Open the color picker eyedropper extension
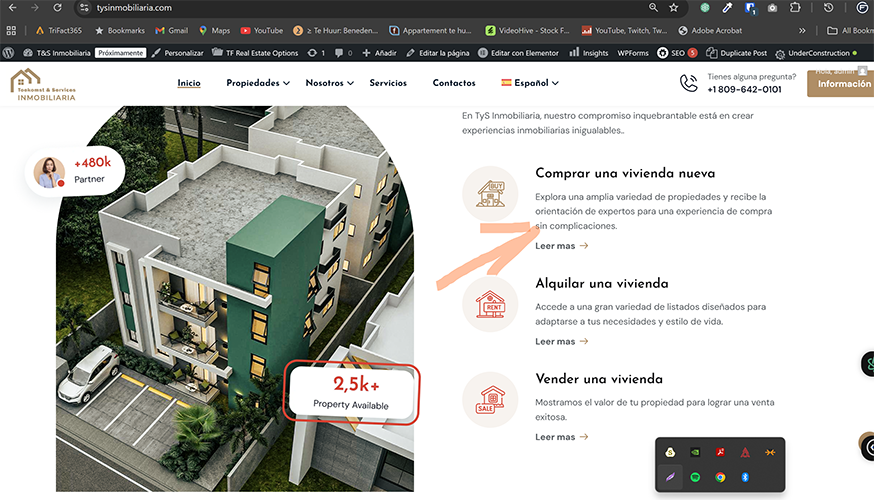This screenshot has height=500, width=874. click(727, 7)
